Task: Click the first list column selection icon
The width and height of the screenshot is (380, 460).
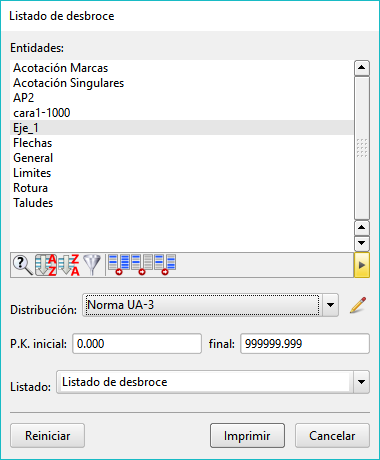Action: [x=119, y=265]
